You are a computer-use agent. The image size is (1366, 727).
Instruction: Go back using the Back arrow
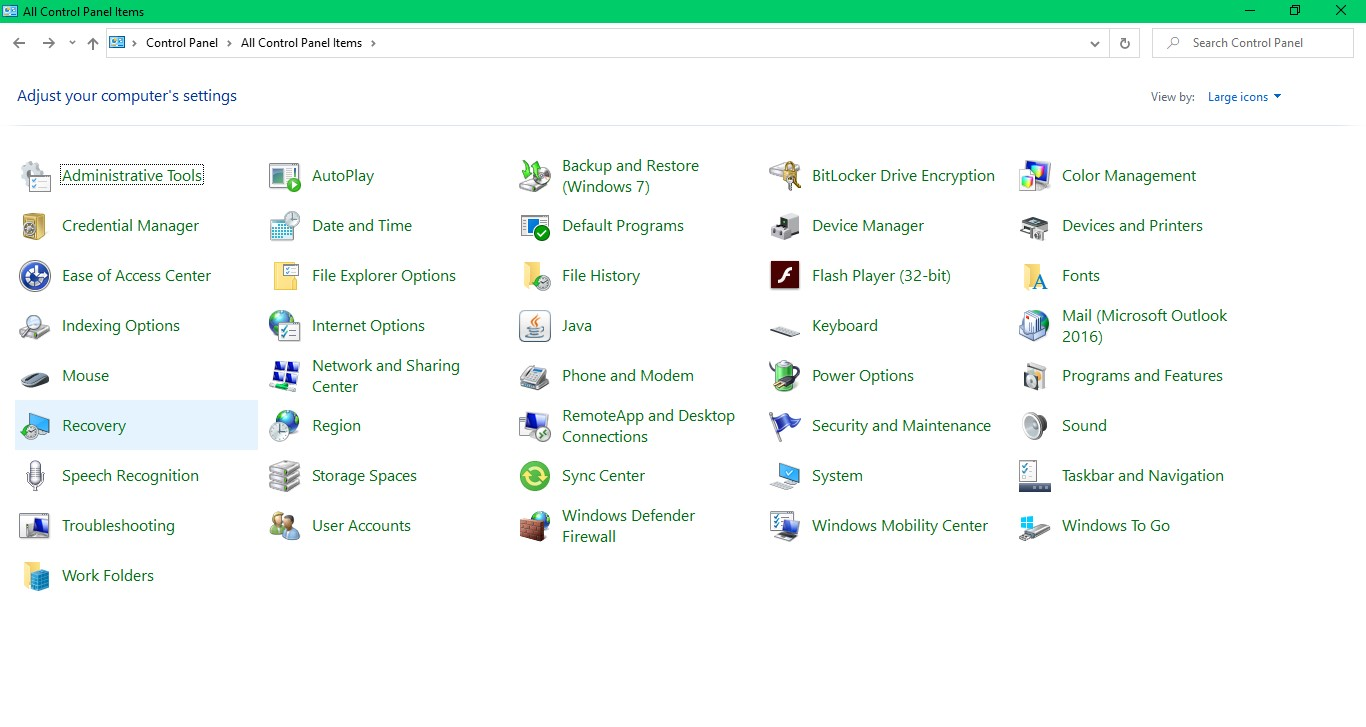(19, 43)
